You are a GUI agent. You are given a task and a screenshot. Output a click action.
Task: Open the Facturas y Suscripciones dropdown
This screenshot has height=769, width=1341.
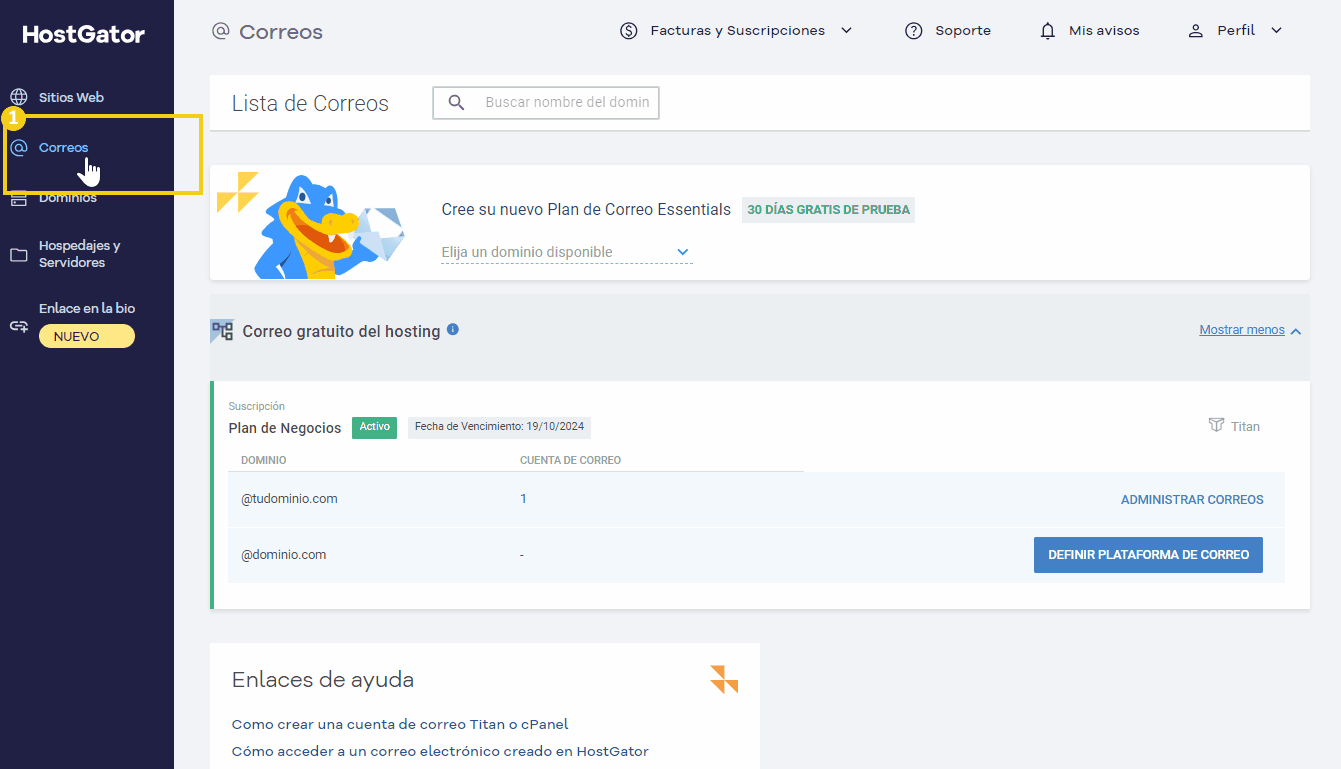736,31
